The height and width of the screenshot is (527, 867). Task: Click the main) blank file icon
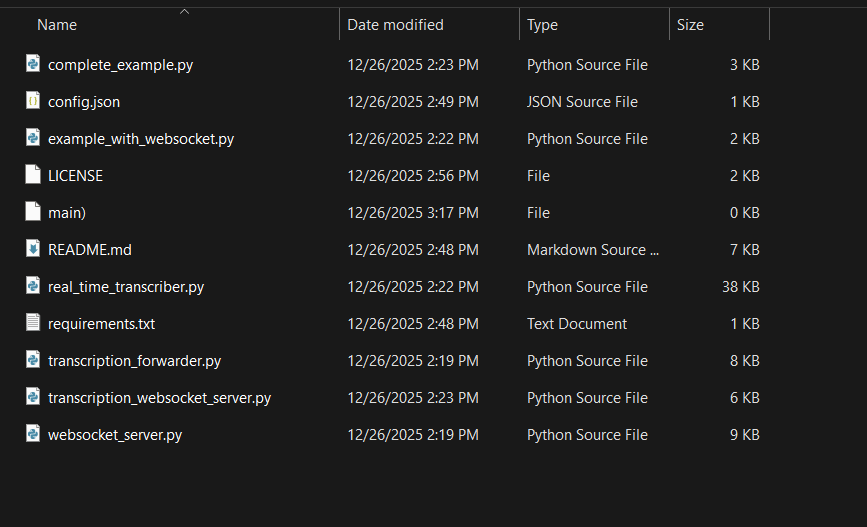click(33, 212)
